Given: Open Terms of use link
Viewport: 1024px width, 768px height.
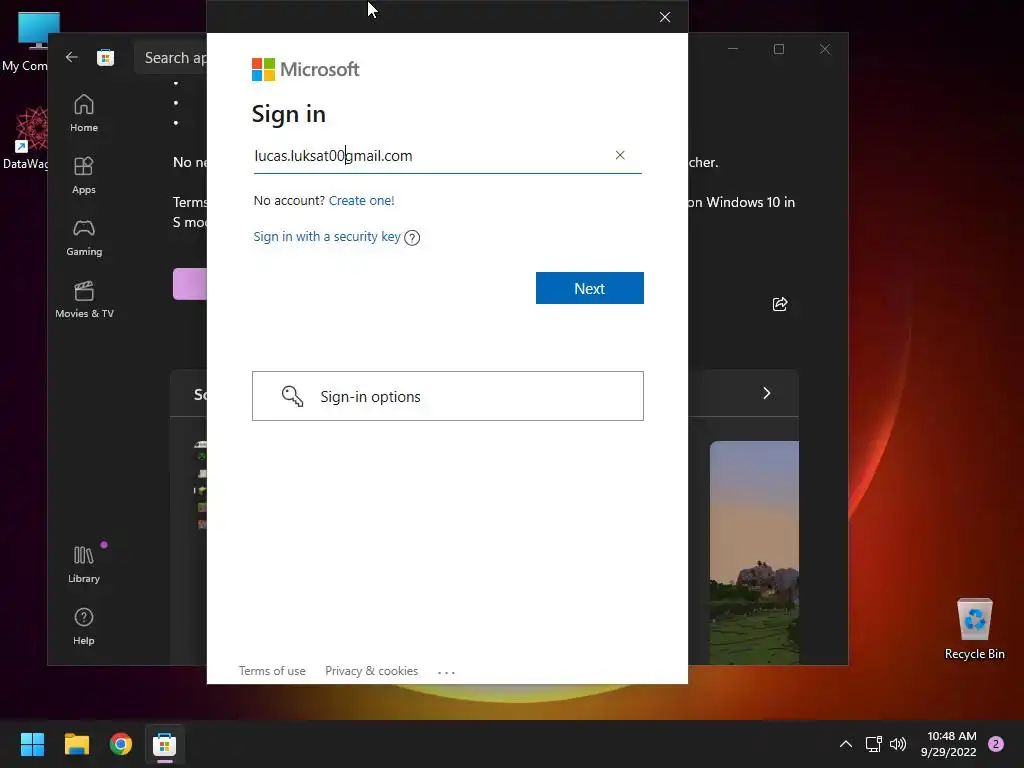Looking at the screenshot, I should tap(272, 671).
